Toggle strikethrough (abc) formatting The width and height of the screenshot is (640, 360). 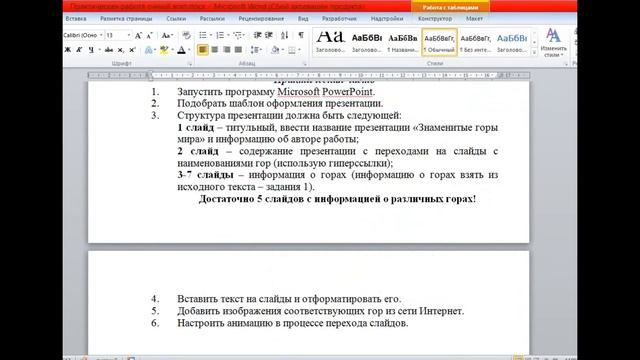click(109, 50)
